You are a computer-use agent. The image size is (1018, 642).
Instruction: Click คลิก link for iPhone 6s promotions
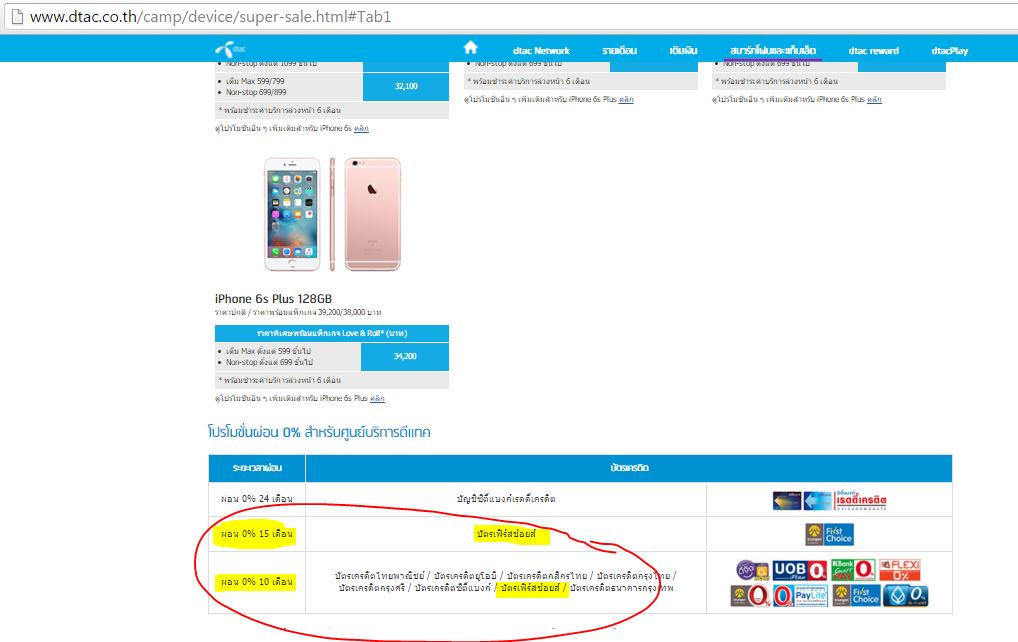pos(361,129)
